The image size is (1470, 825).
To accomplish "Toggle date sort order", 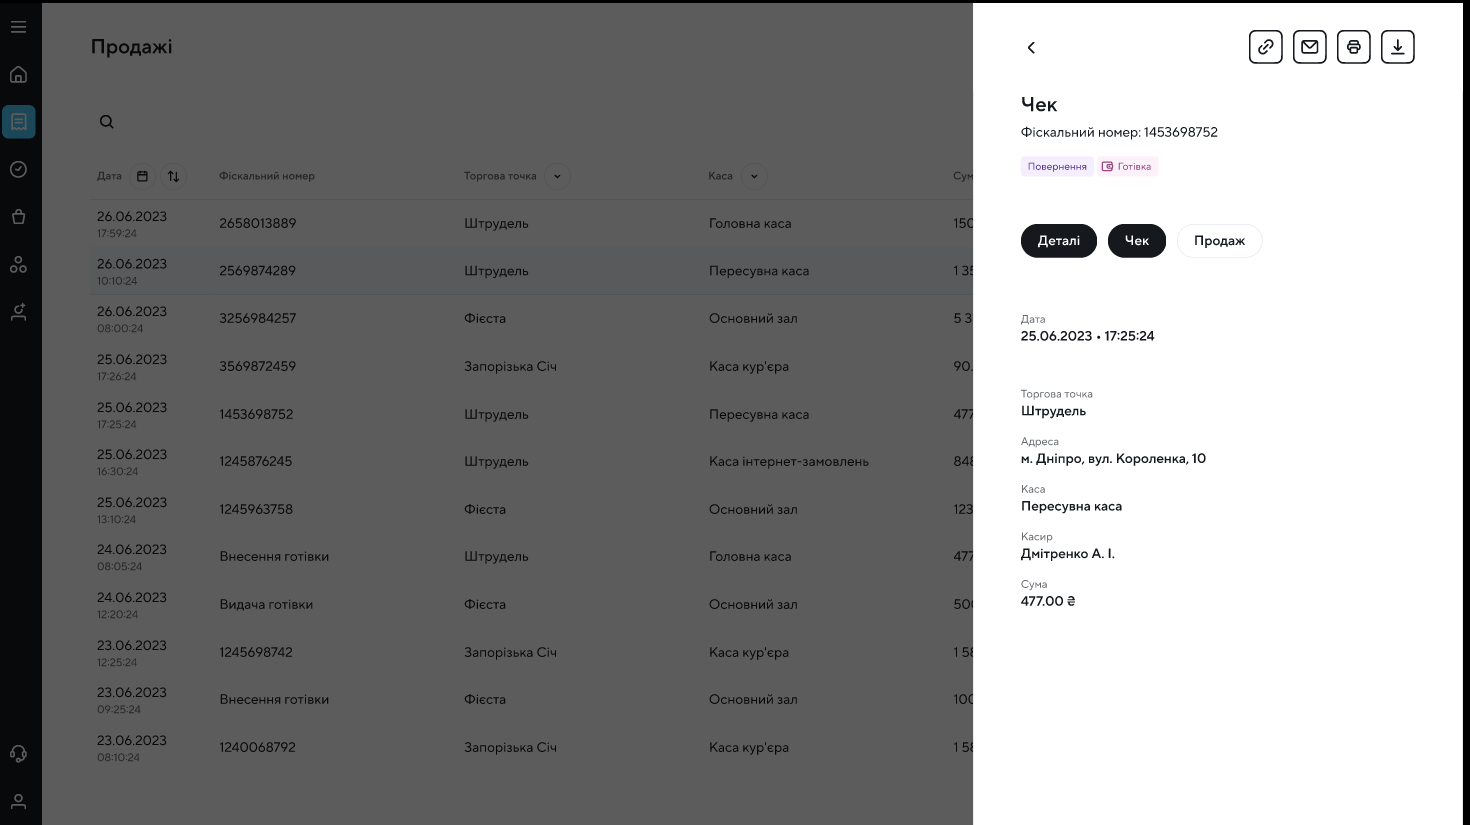I will pos(173,176).
